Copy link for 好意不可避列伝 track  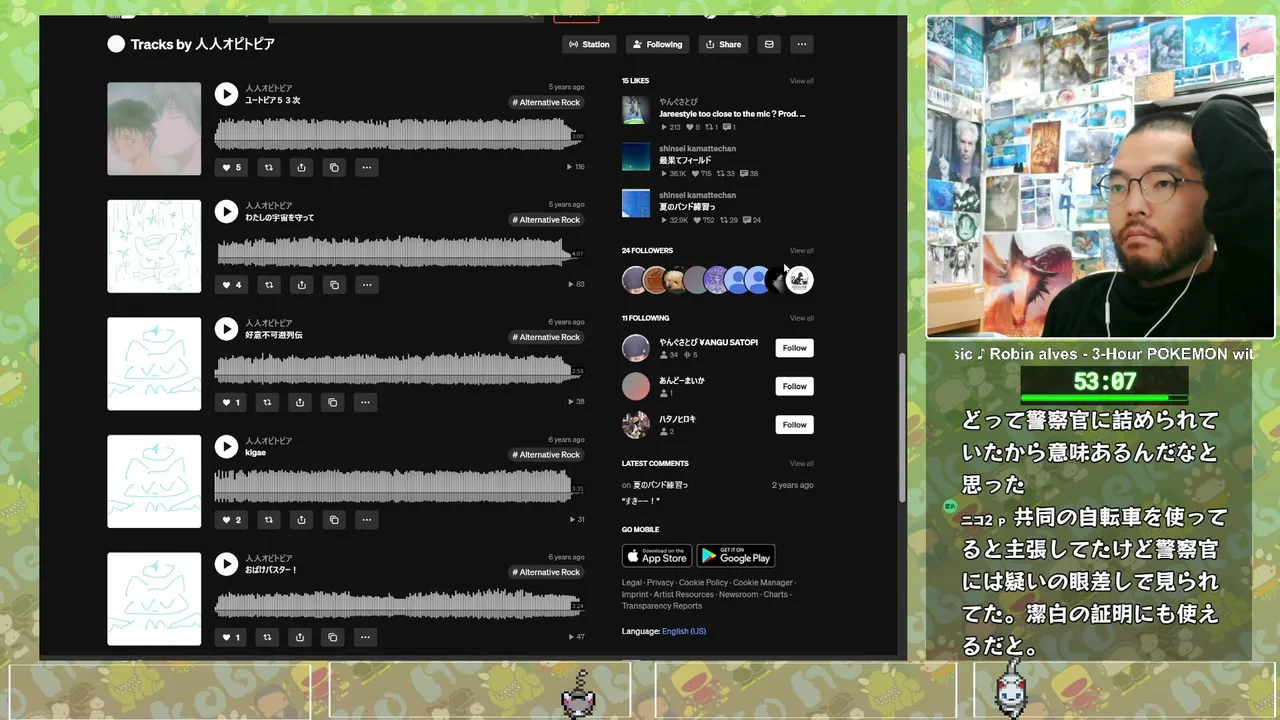tap(333, 402)
